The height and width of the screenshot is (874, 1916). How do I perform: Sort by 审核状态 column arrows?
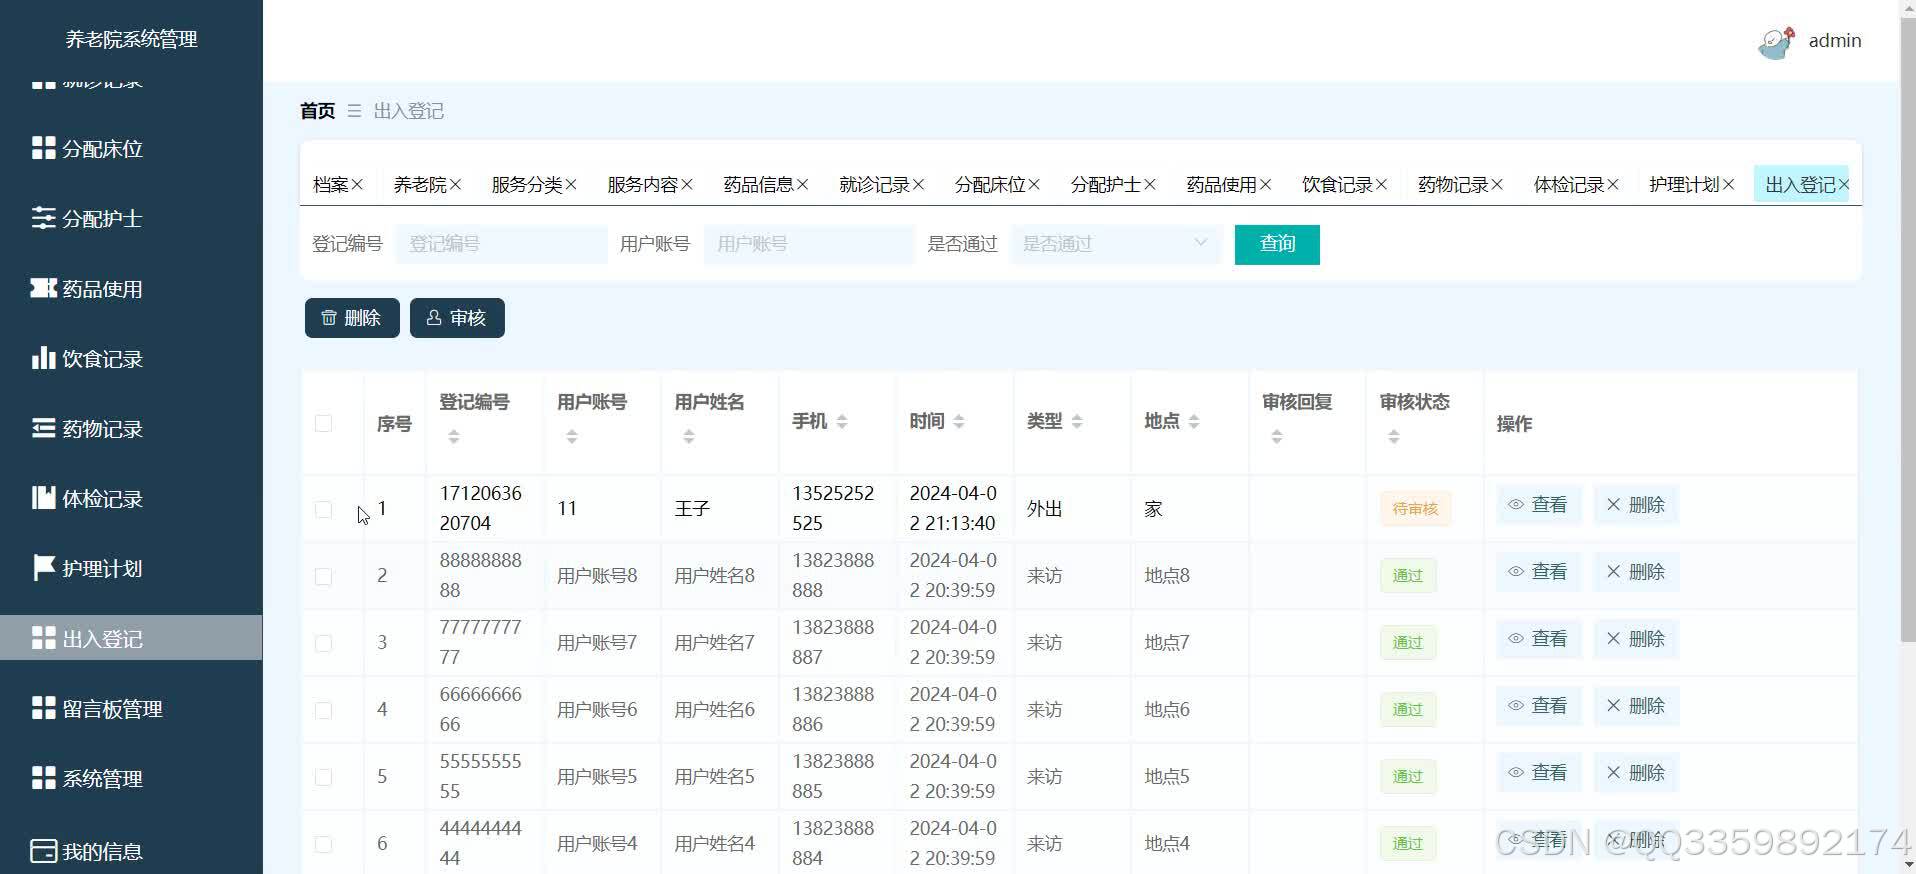(x=1394, y=437)
